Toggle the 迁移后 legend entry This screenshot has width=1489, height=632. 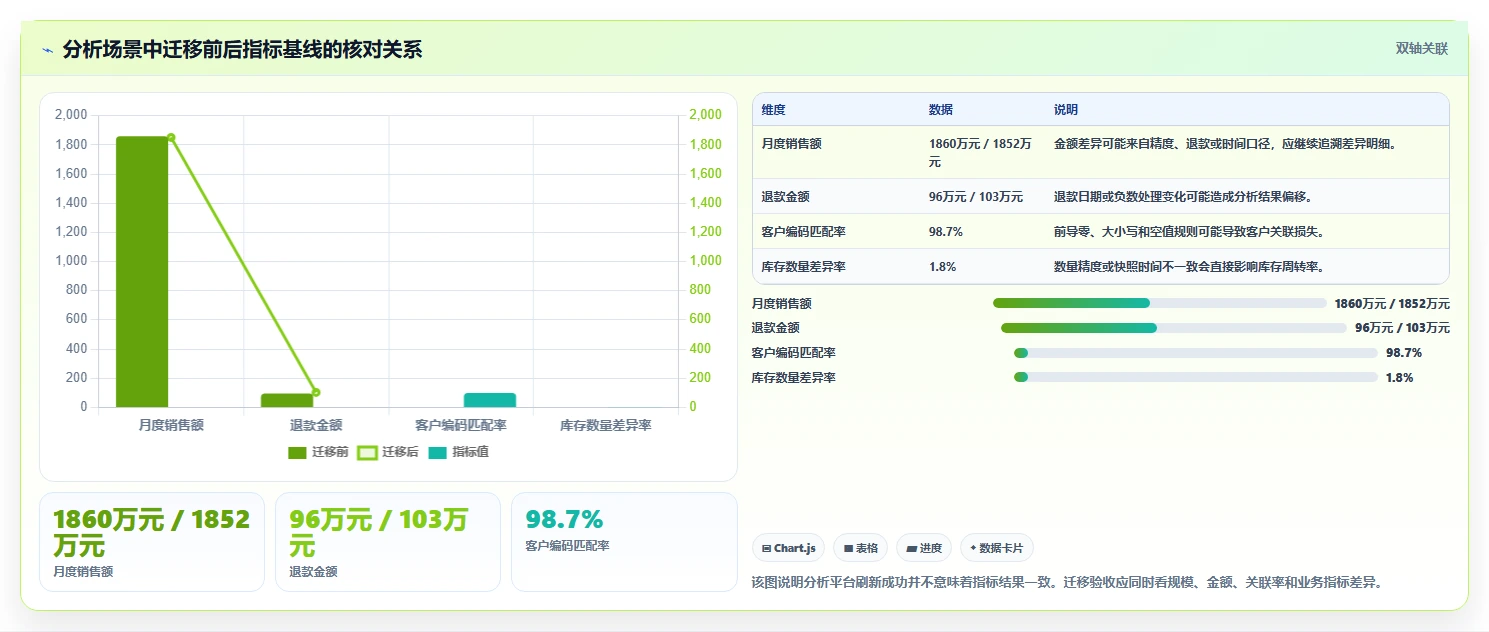(388, 452)
